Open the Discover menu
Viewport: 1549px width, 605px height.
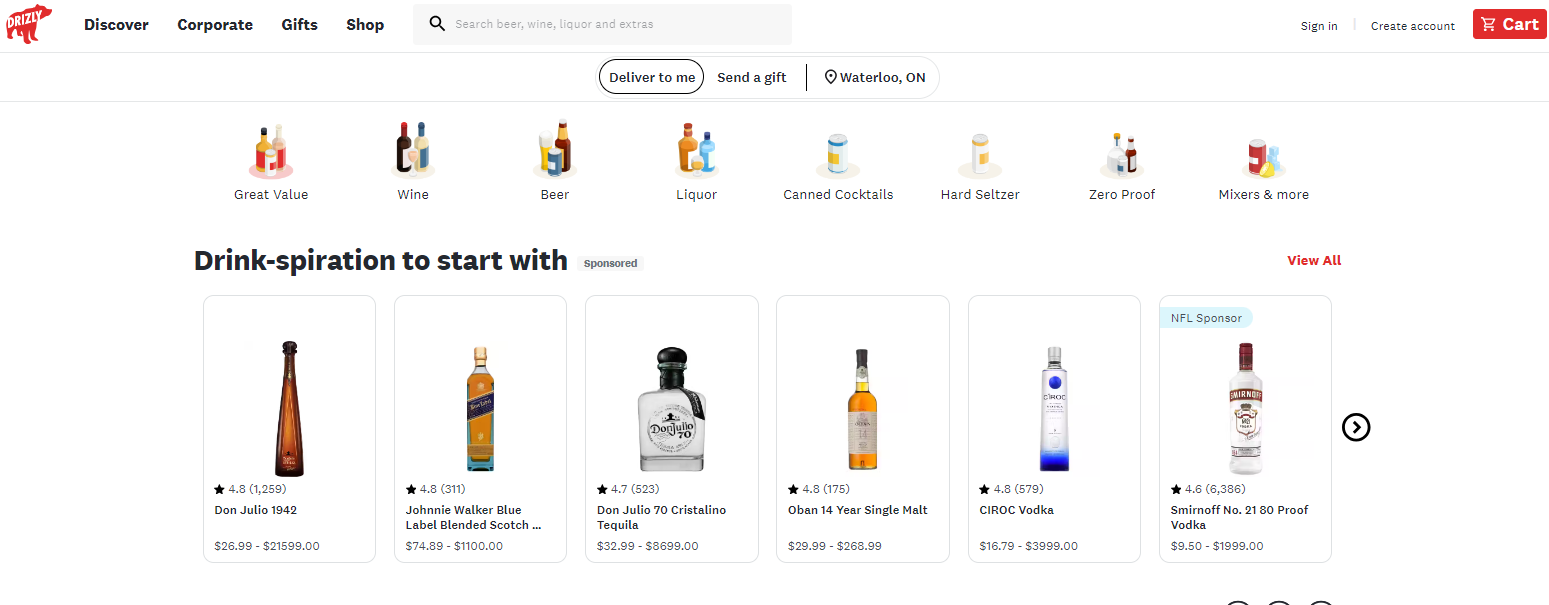click(116, 25)
